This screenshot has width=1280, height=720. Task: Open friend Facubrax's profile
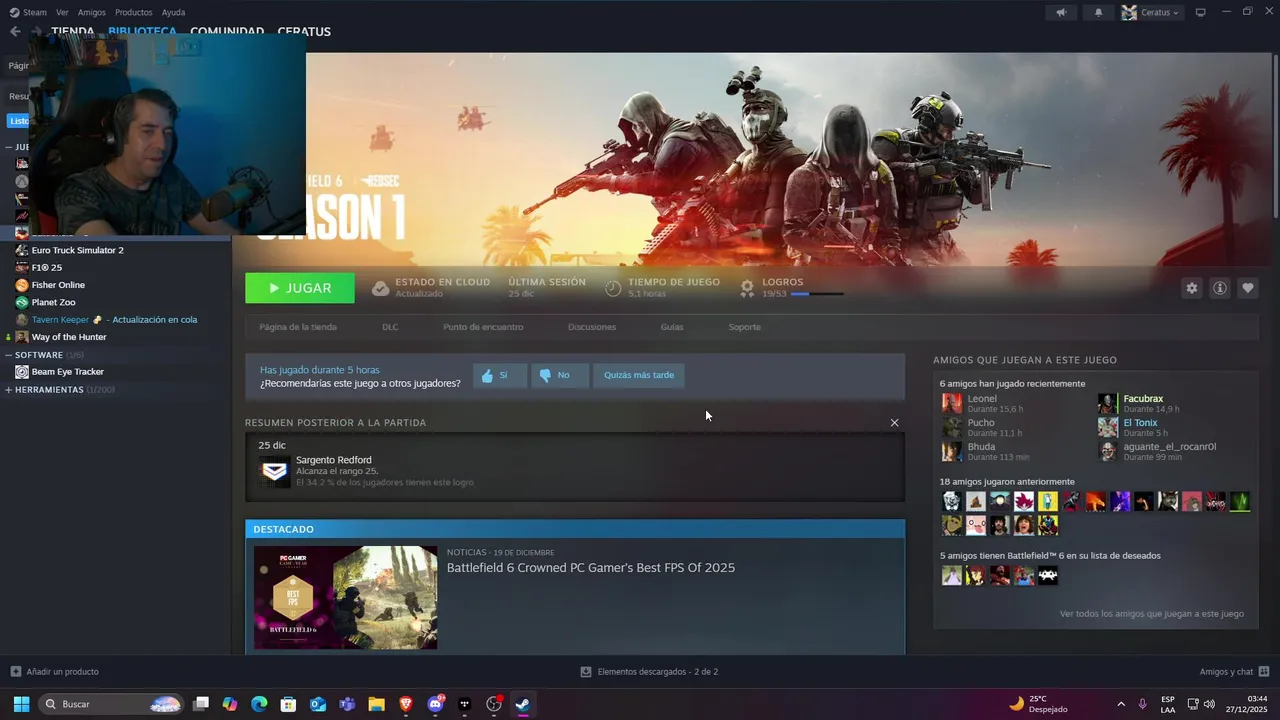pyautogui.click(x=1143, y=399)
